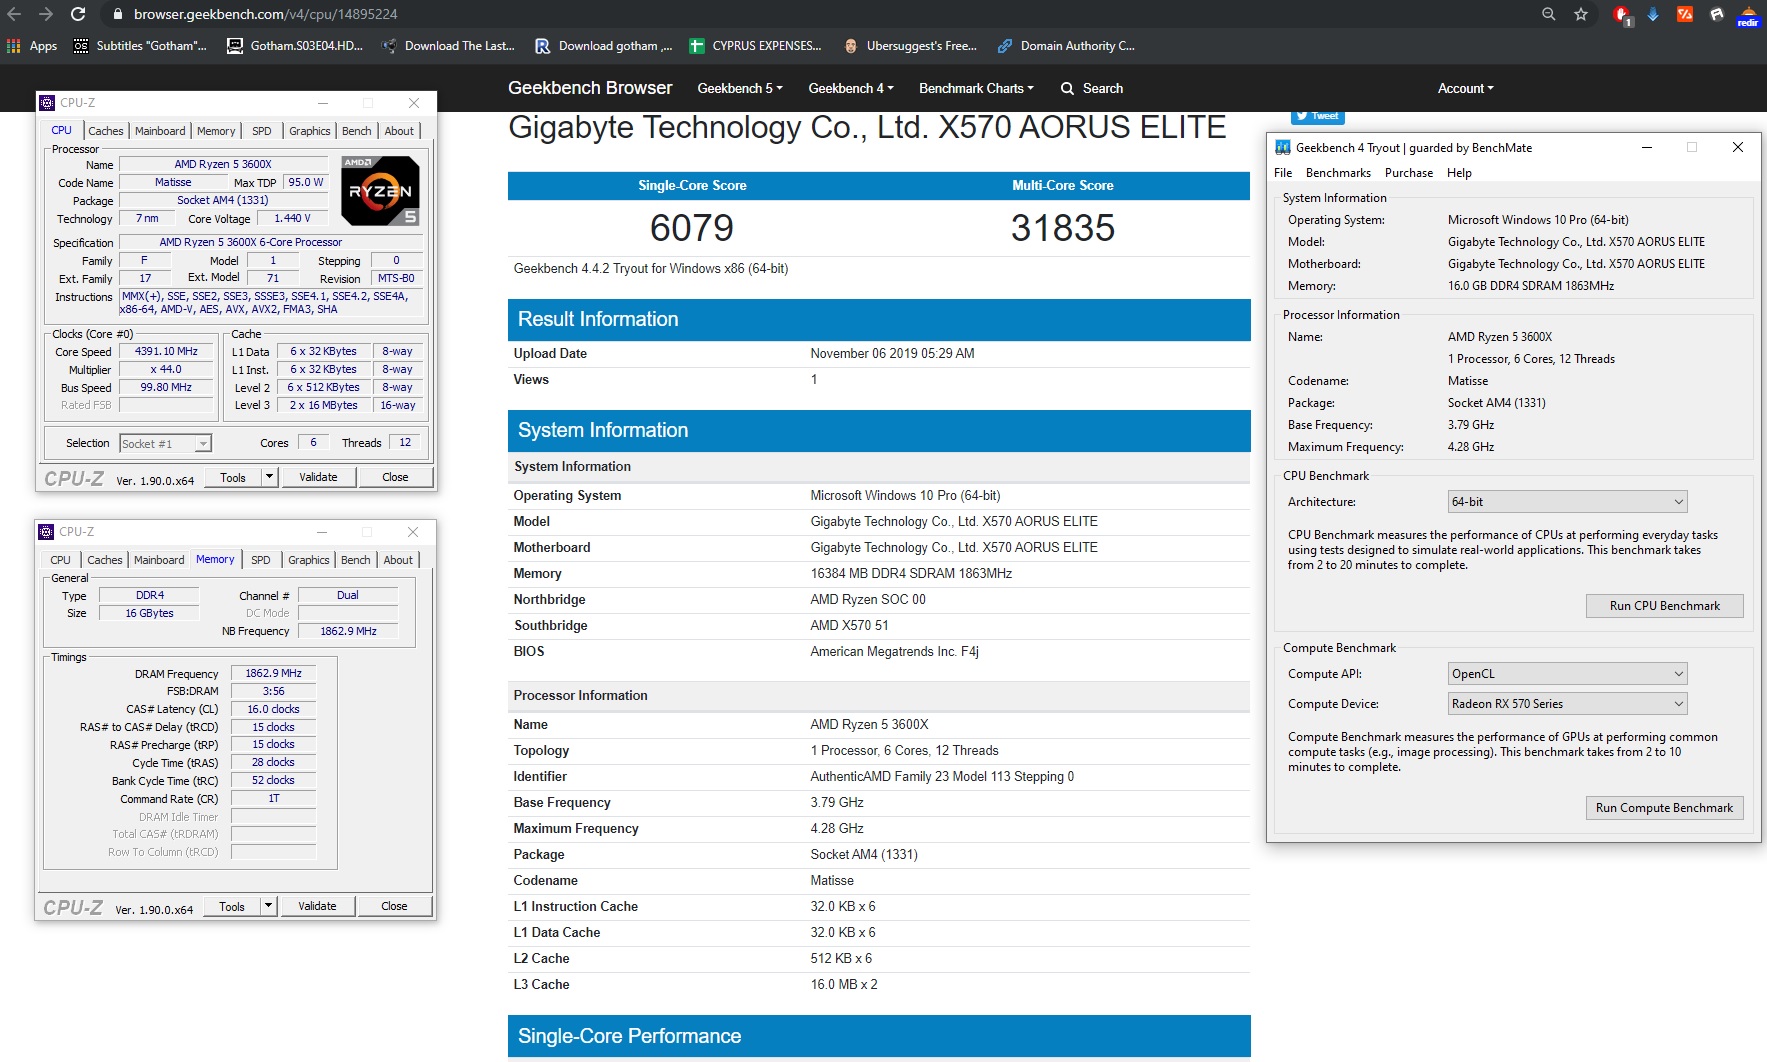Click the top CPU-Z window title icon

46,103
